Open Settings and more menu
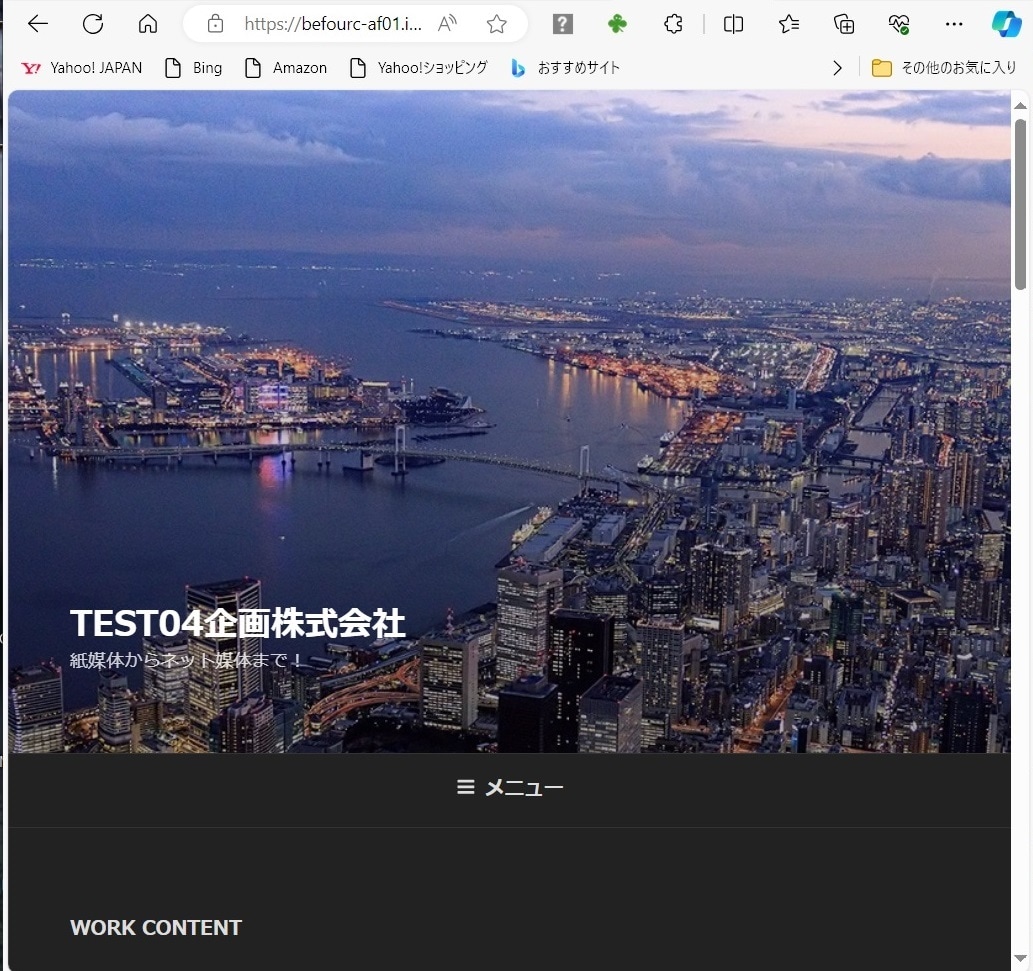 pyautogui.click(x=954, y=24)
